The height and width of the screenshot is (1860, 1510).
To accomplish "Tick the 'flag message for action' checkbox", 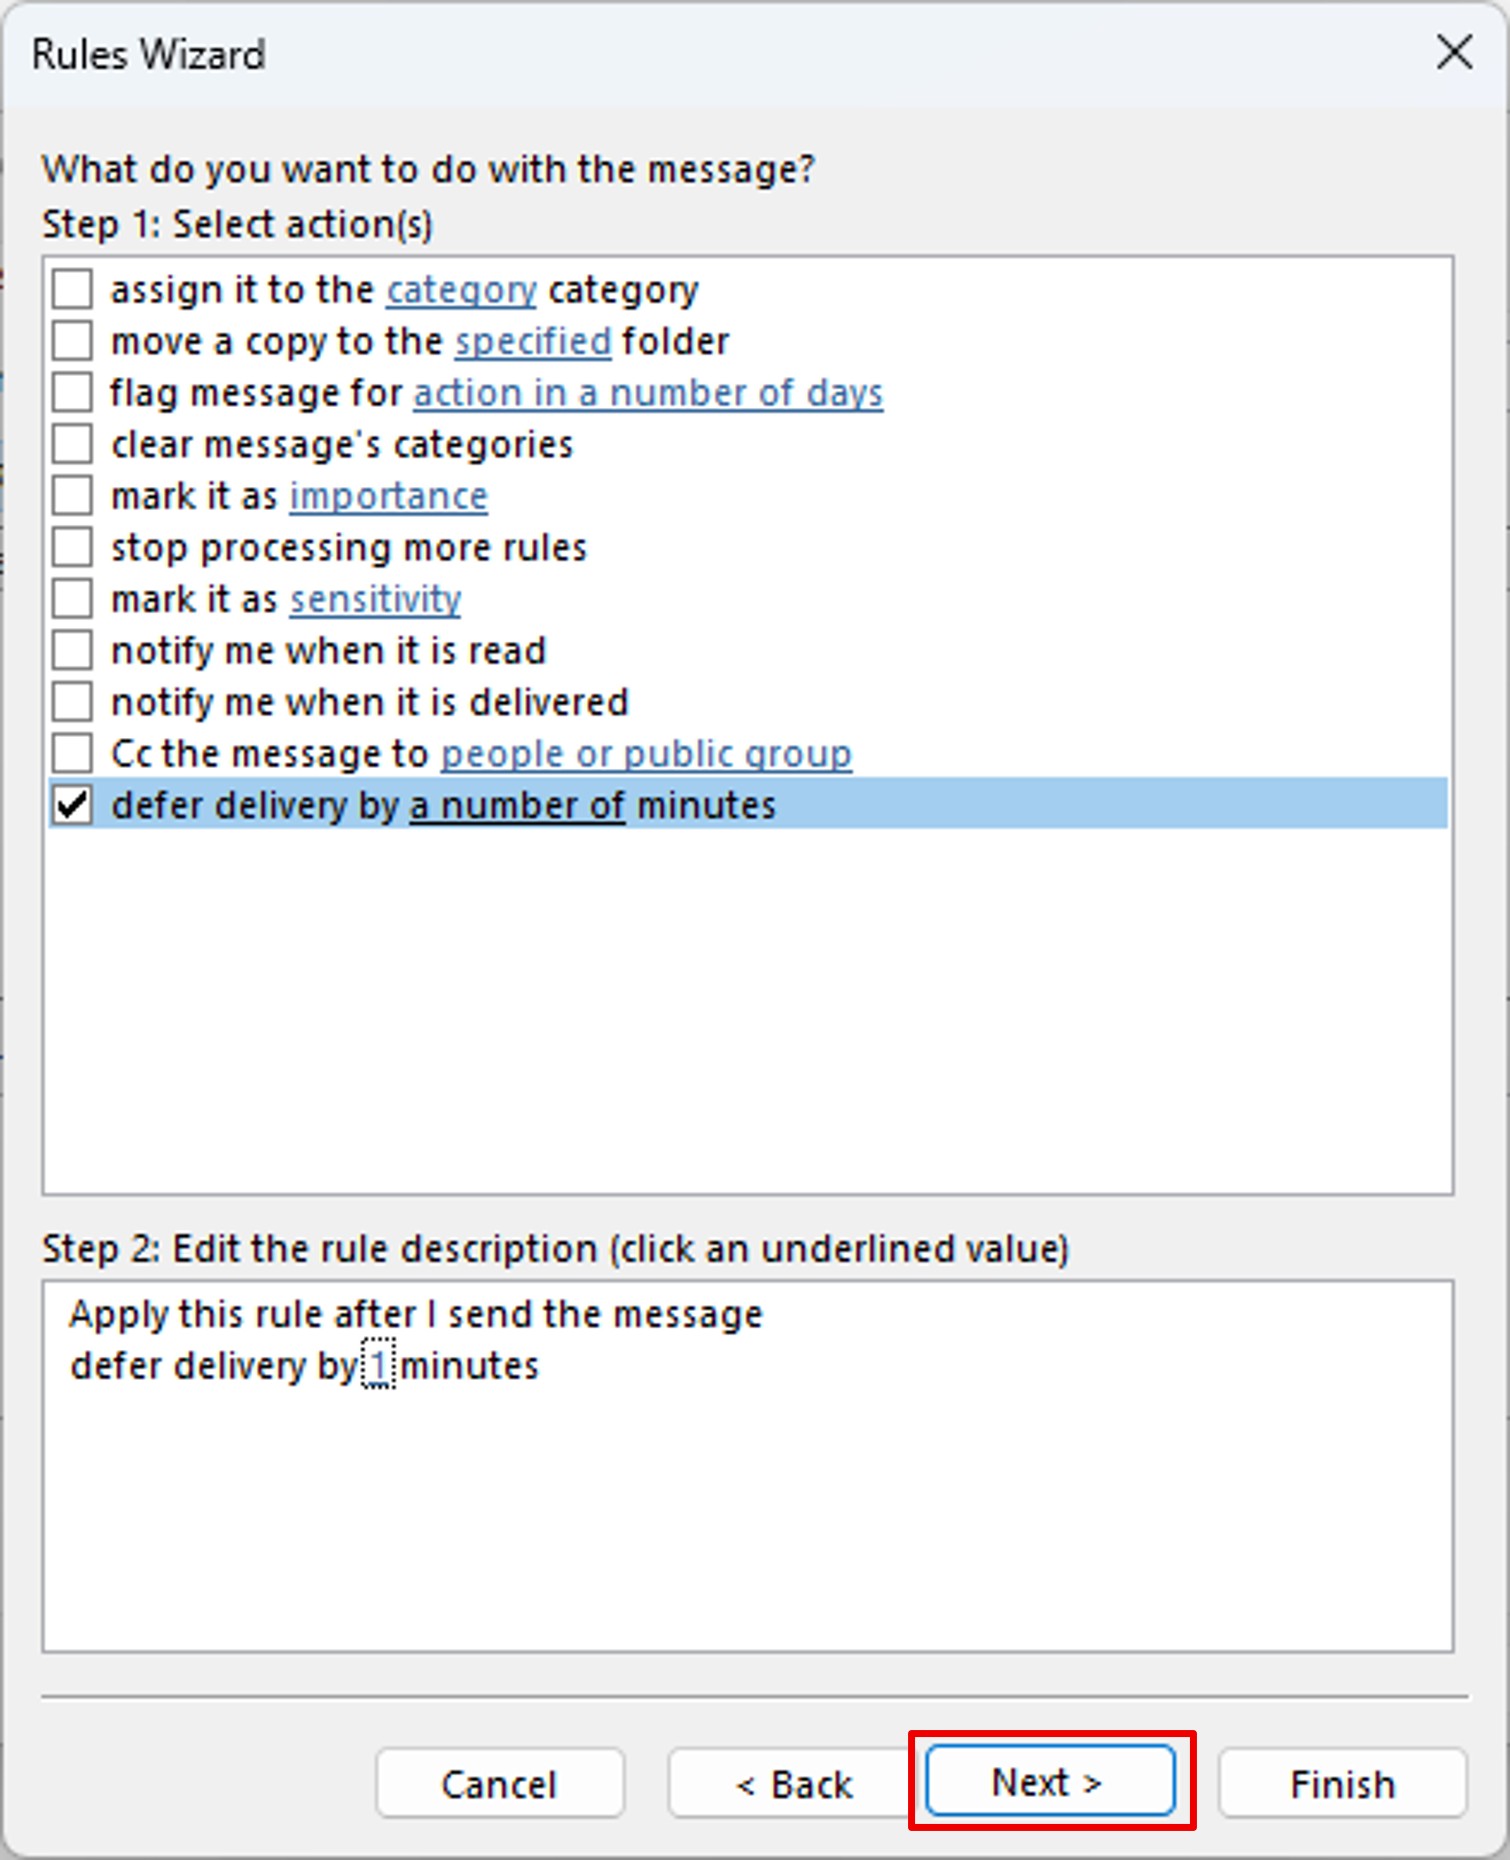I will (x=73, y=393).
